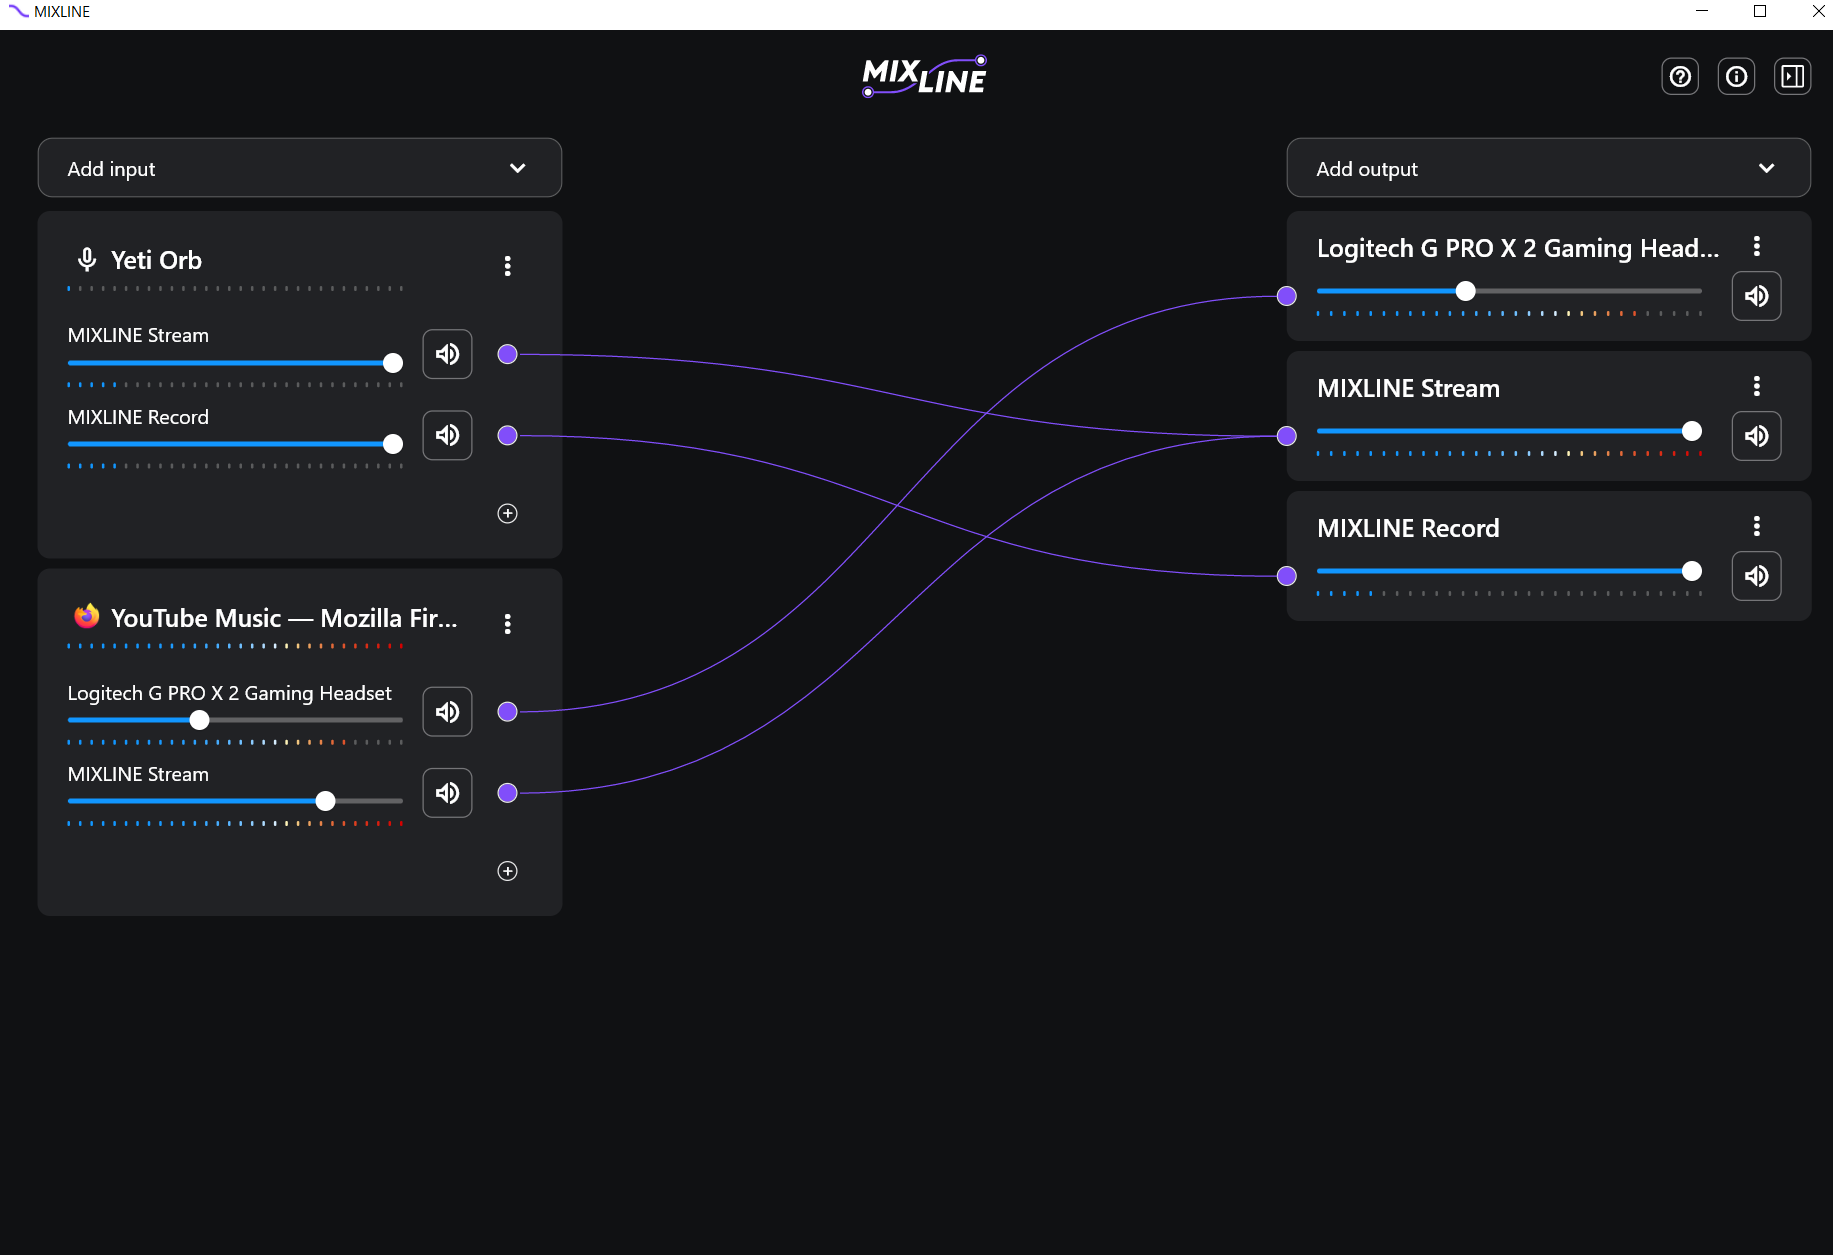Open the info icon in header
This screenshot has height=1255, width=1833.
(x=1736, y=76)
